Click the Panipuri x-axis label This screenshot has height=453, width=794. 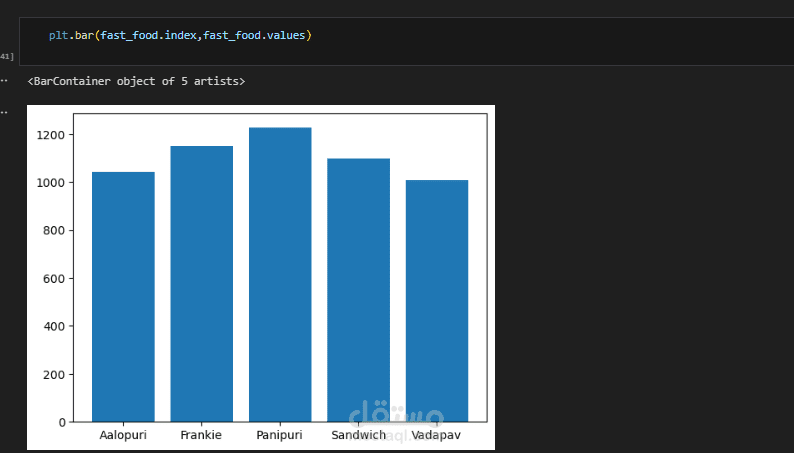[x=280, y=436]
